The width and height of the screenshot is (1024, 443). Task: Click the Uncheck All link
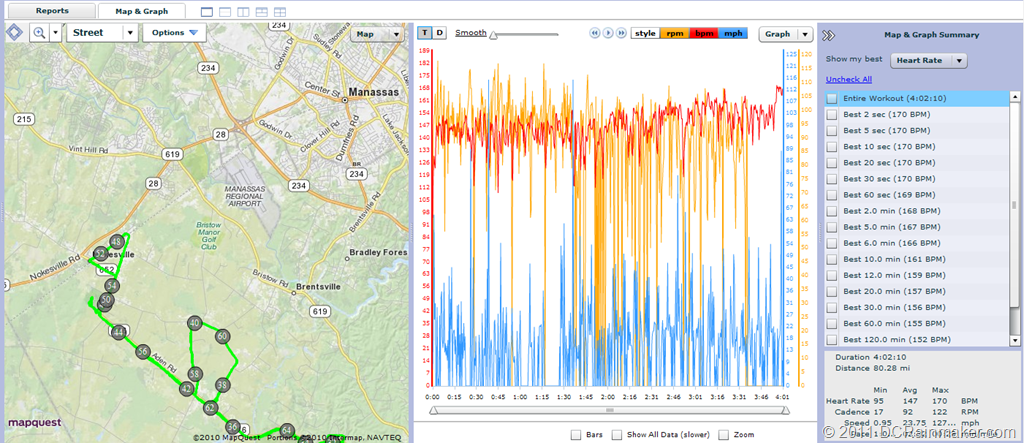[848, 80]
